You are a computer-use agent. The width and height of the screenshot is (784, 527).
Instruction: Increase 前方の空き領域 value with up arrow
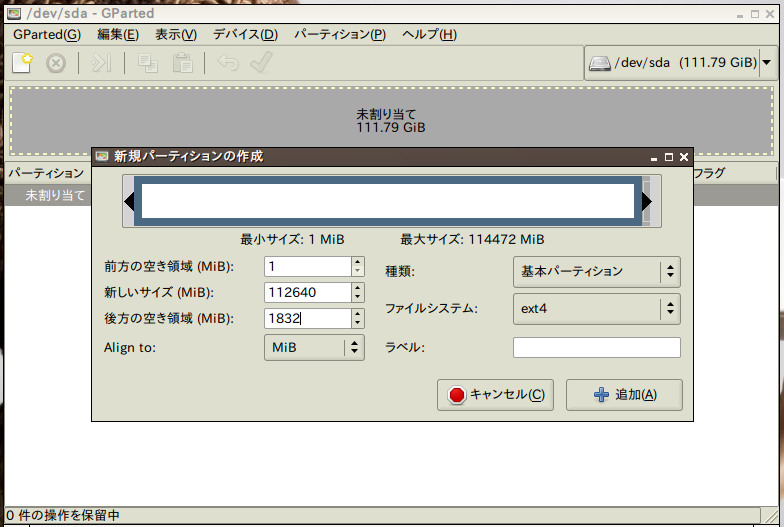pyautogui.click(x=358, y=262)
